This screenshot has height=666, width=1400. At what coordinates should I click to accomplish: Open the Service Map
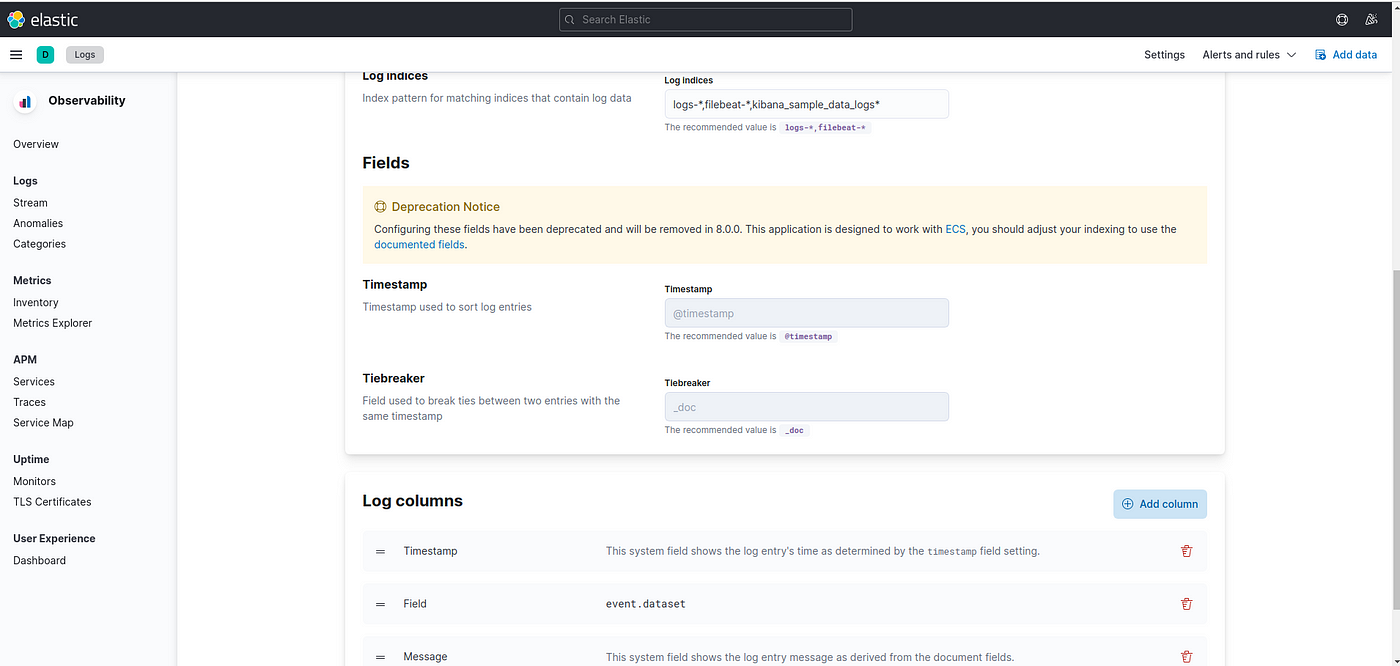(x=43, y=423)
